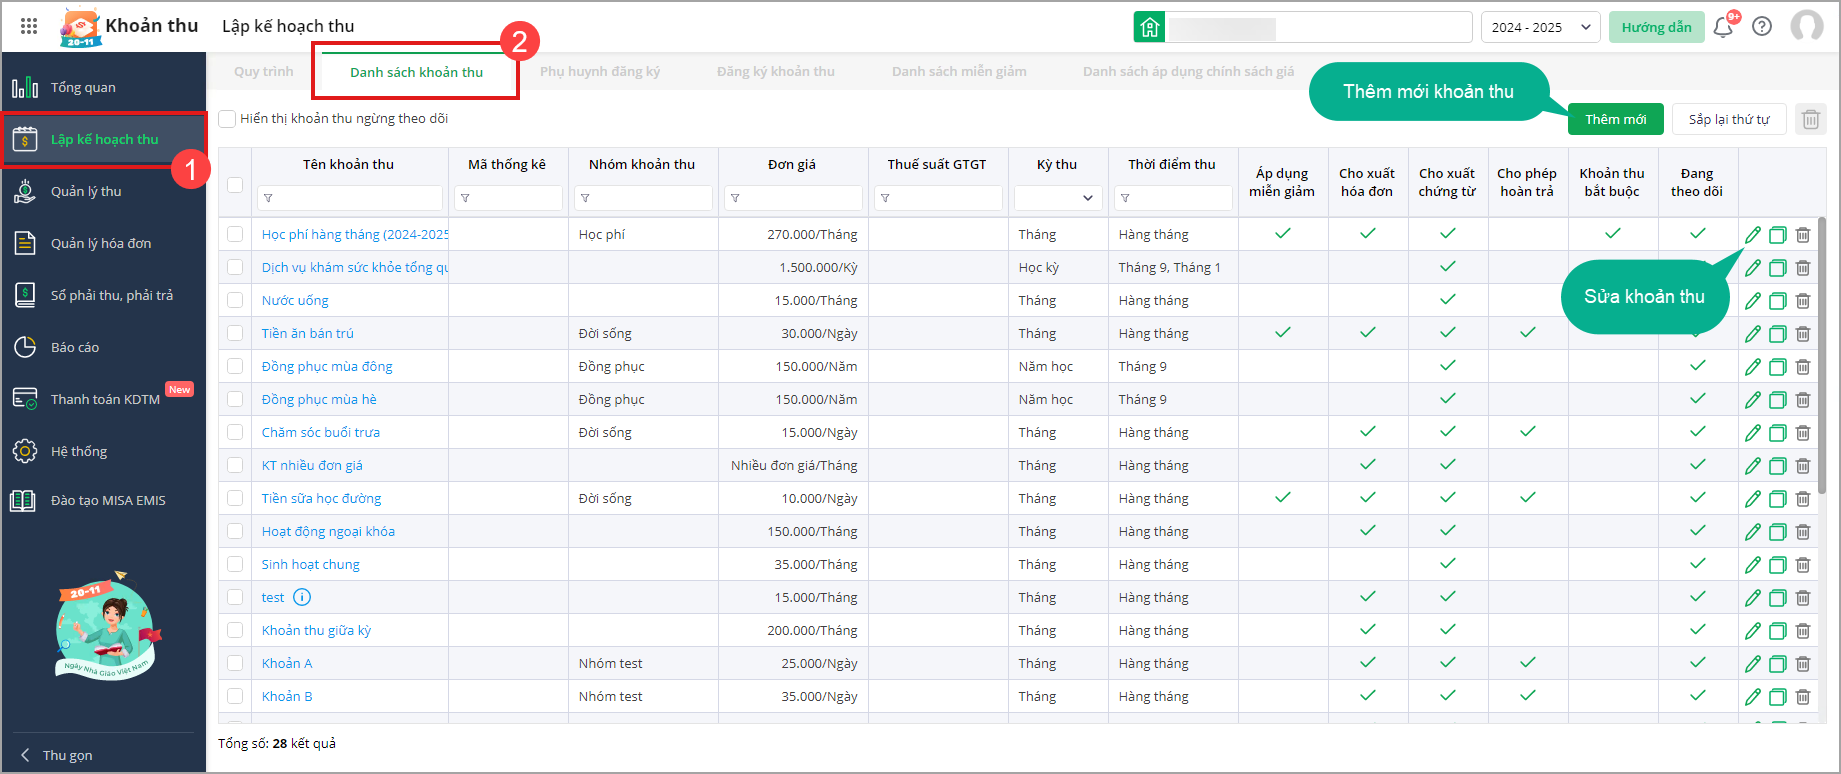Open the help question mark icon
The width and height of the screenshot is (1841, 774).
pos(1762,27)
